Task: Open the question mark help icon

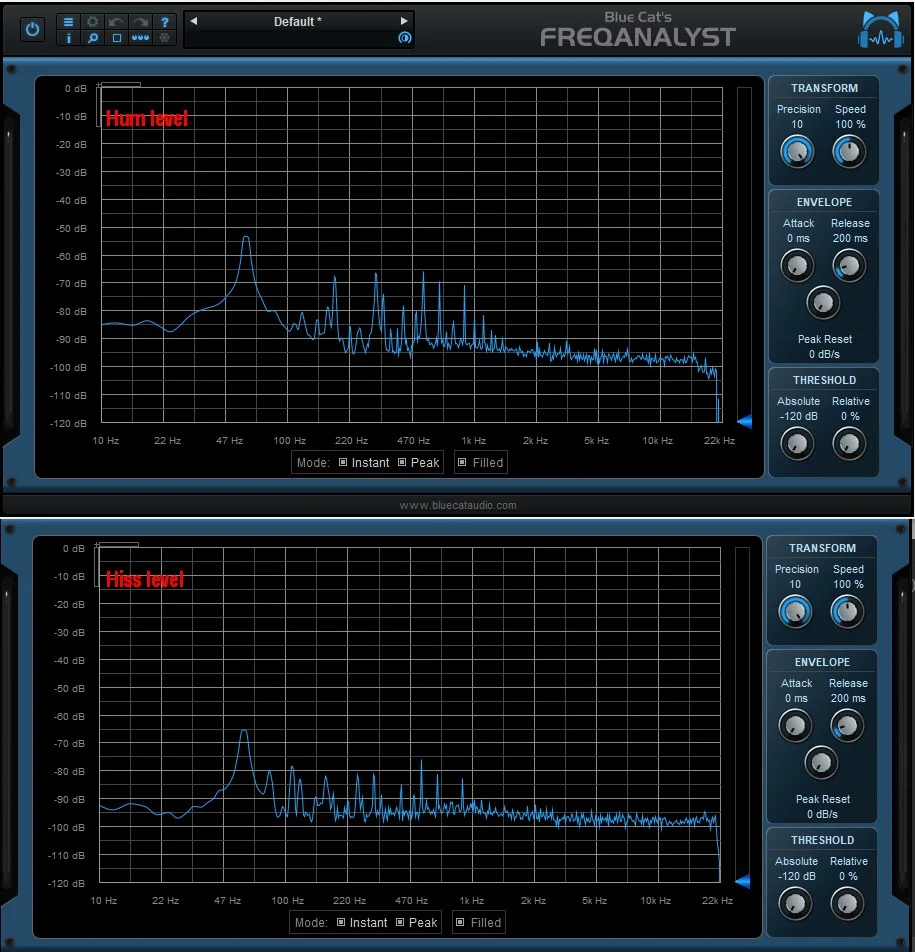Action: pos(165,22)
